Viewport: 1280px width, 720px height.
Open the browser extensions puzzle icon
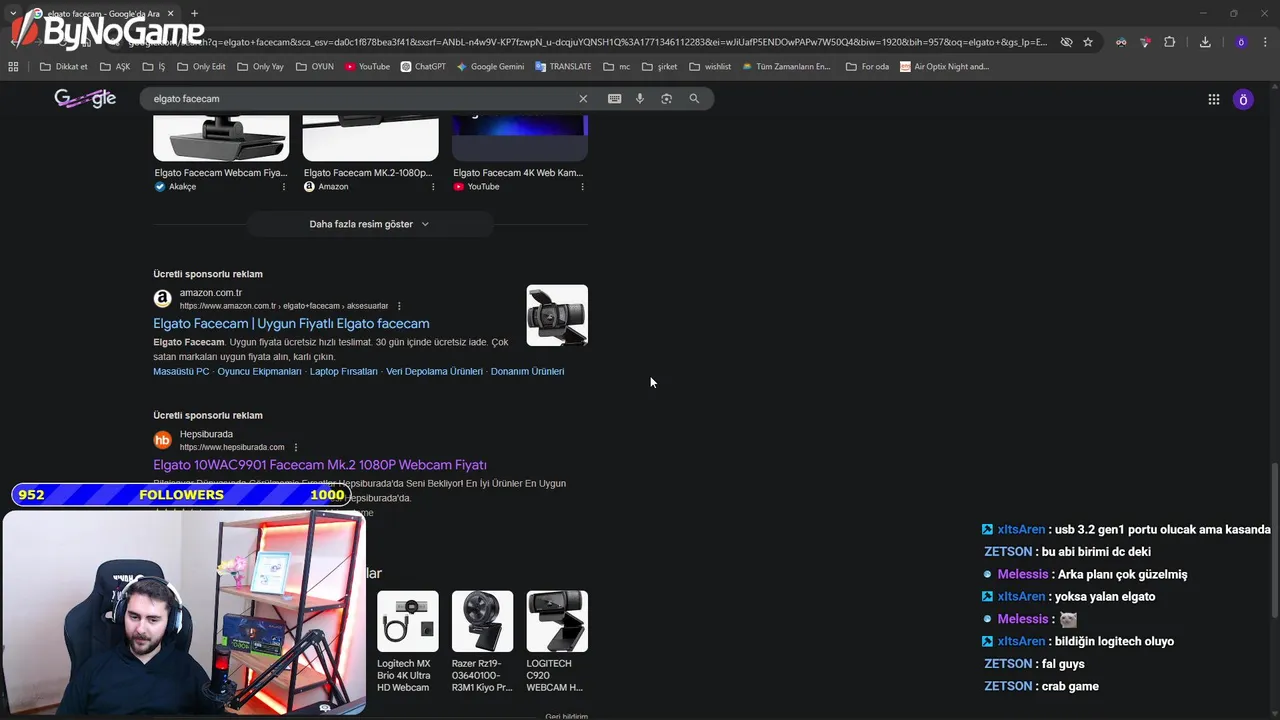click(x=1169, y=42)
